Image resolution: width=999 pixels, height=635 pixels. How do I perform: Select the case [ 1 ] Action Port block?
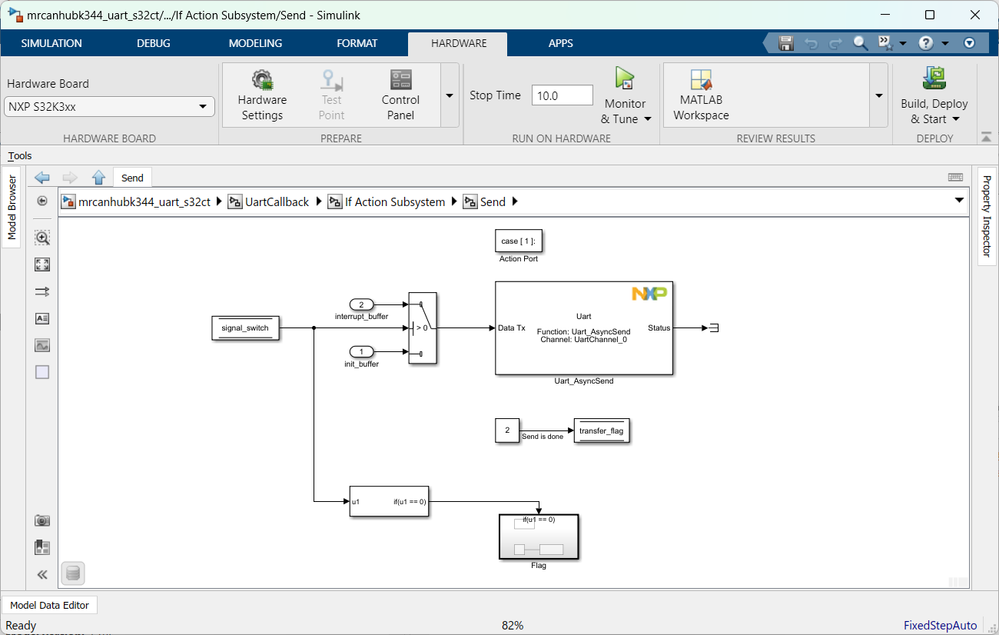(x=519, y=241)
